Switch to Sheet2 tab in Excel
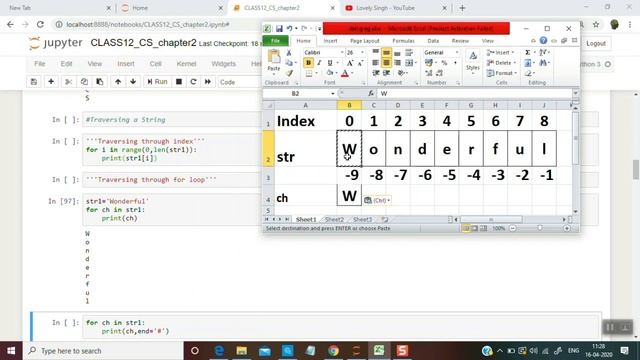This screenshot has height=360, width=640. pyautogui.click(x=334, y=220)
